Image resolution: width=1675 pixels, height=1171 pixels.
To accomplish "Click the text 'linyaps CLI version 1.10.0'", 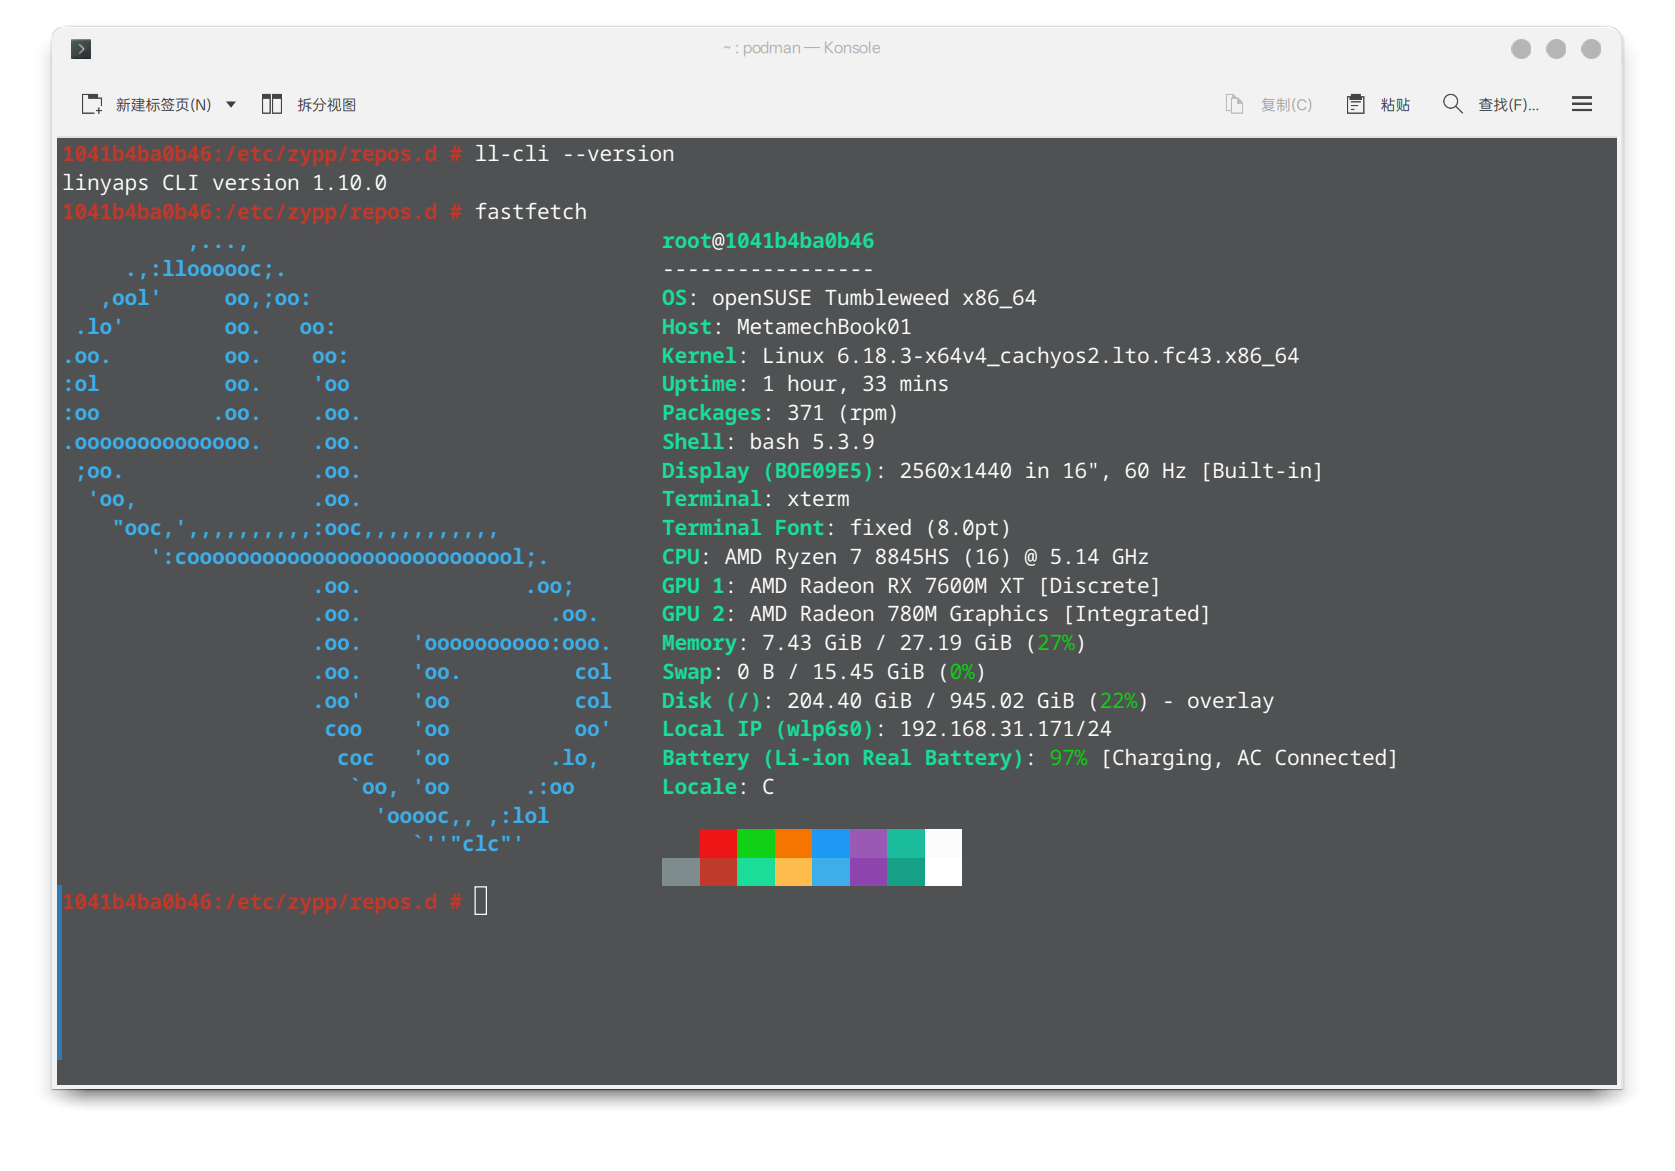I will [225, 183].
